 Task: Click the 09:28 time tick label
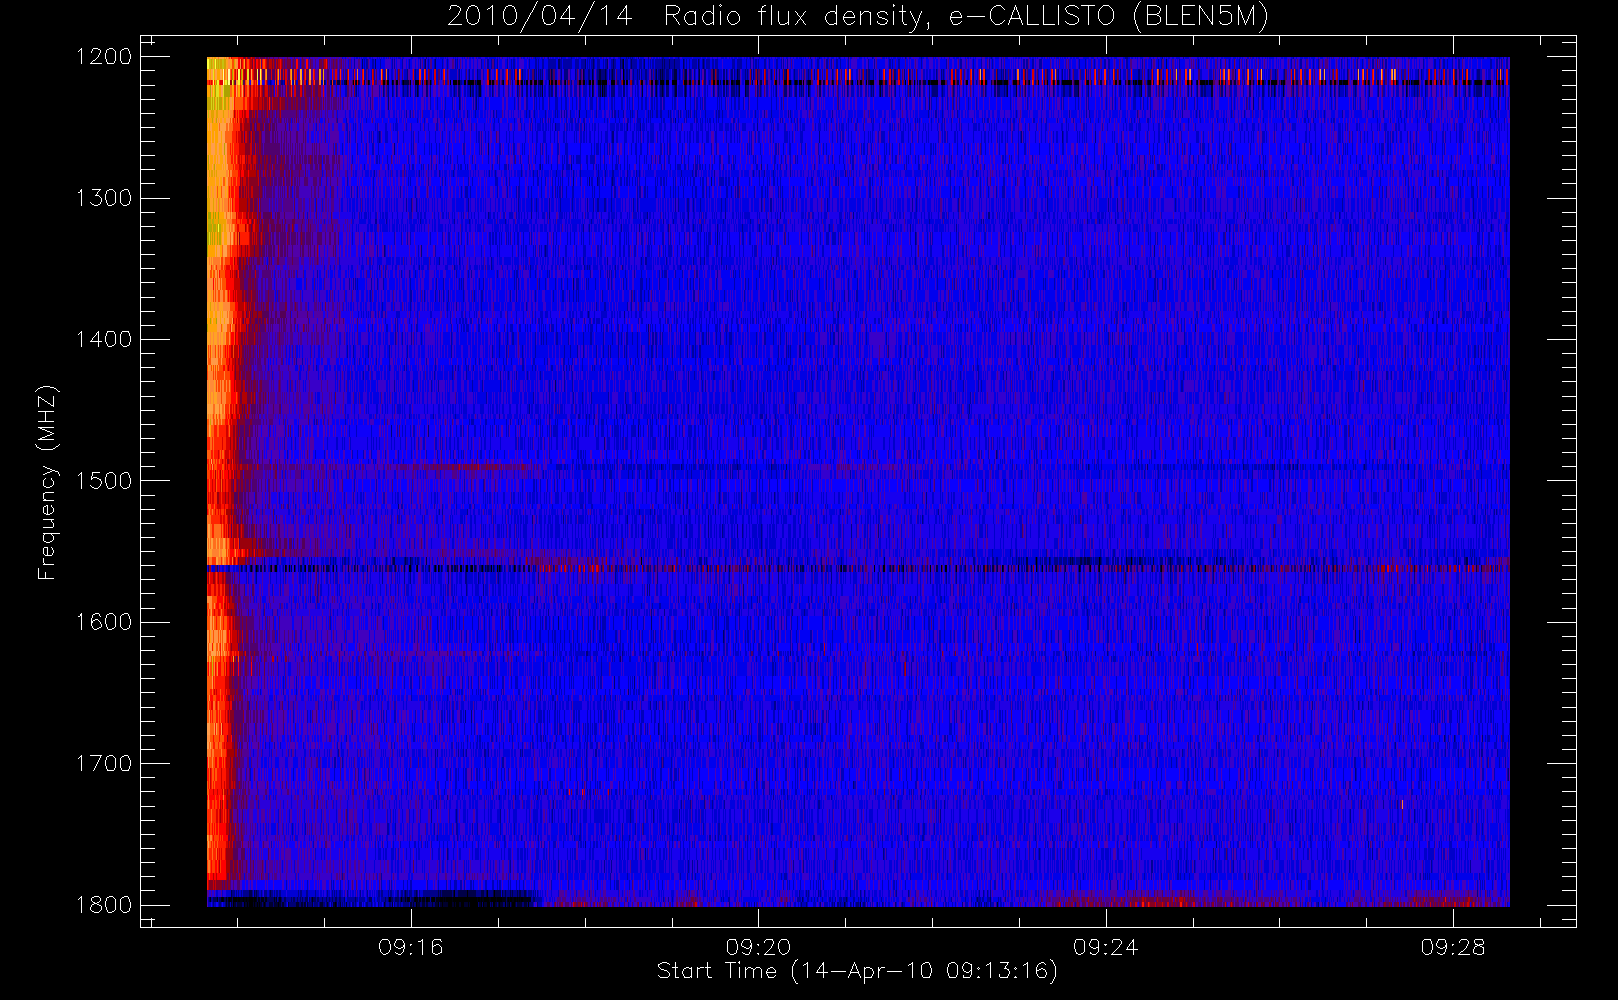coord(1453,947)
